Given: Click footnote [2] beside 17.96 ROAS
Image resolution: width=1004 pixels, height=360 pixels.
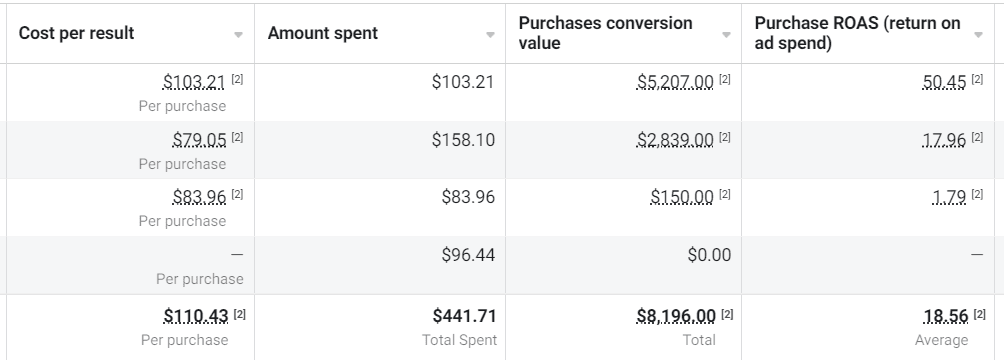Looking at the screenshot, I should (x=977, y=137).
